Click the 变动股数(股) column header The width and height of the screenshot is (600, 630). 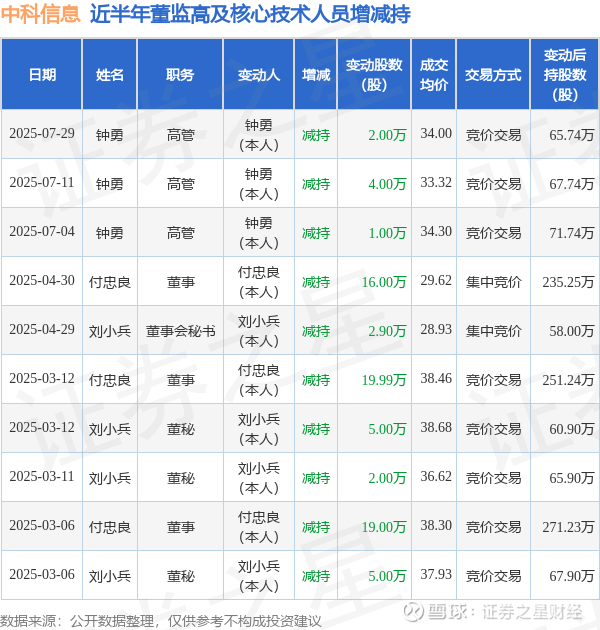click(x=374, y=75)
